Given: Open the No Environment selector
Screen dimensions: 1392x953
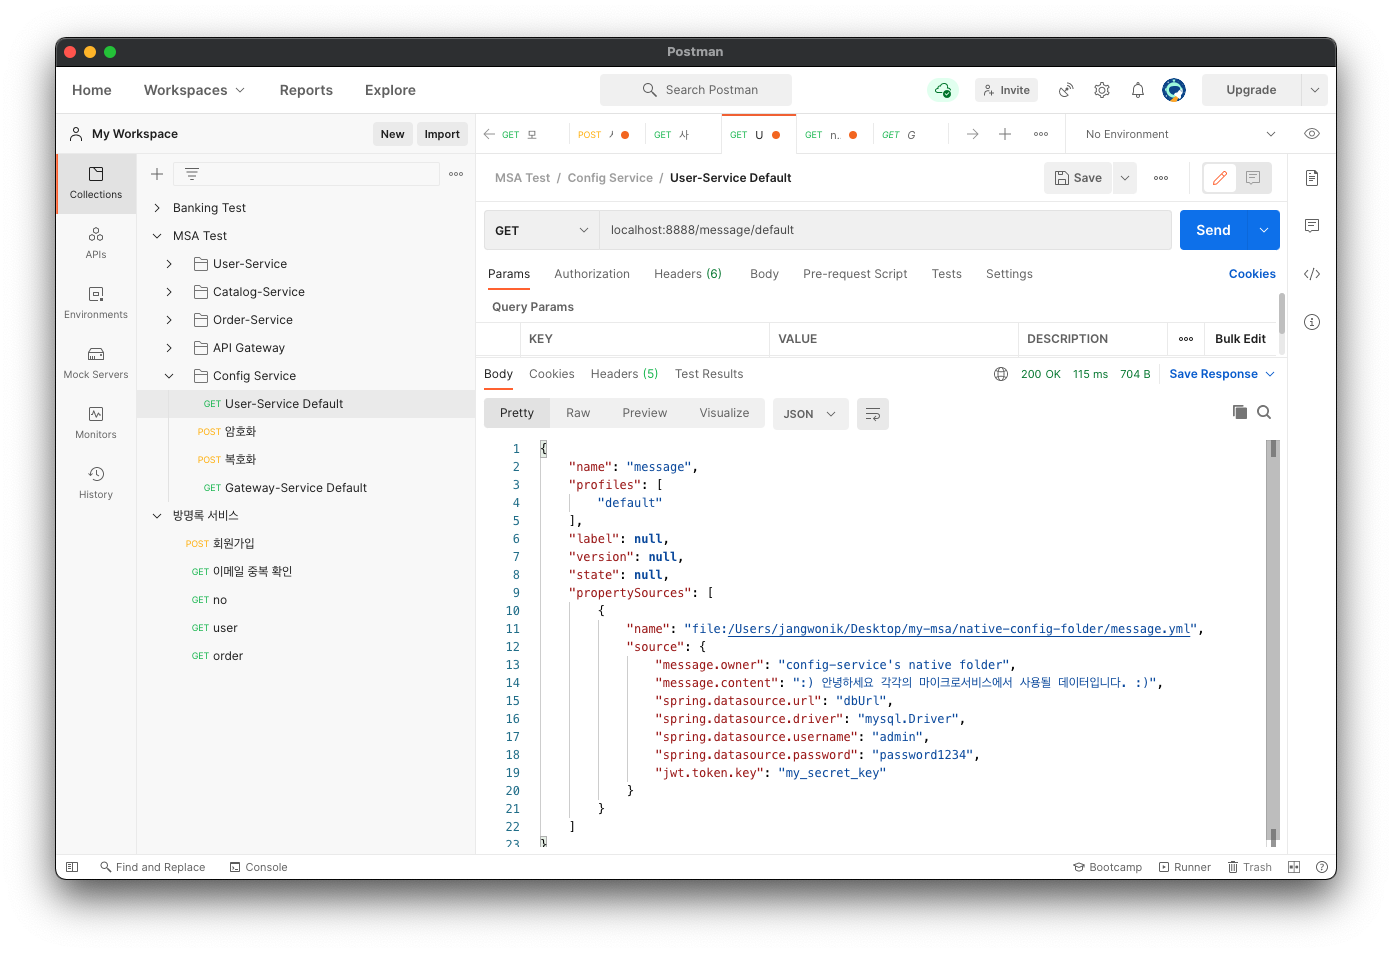Looking at the screenshot, I should click(x=1180, y=134).
